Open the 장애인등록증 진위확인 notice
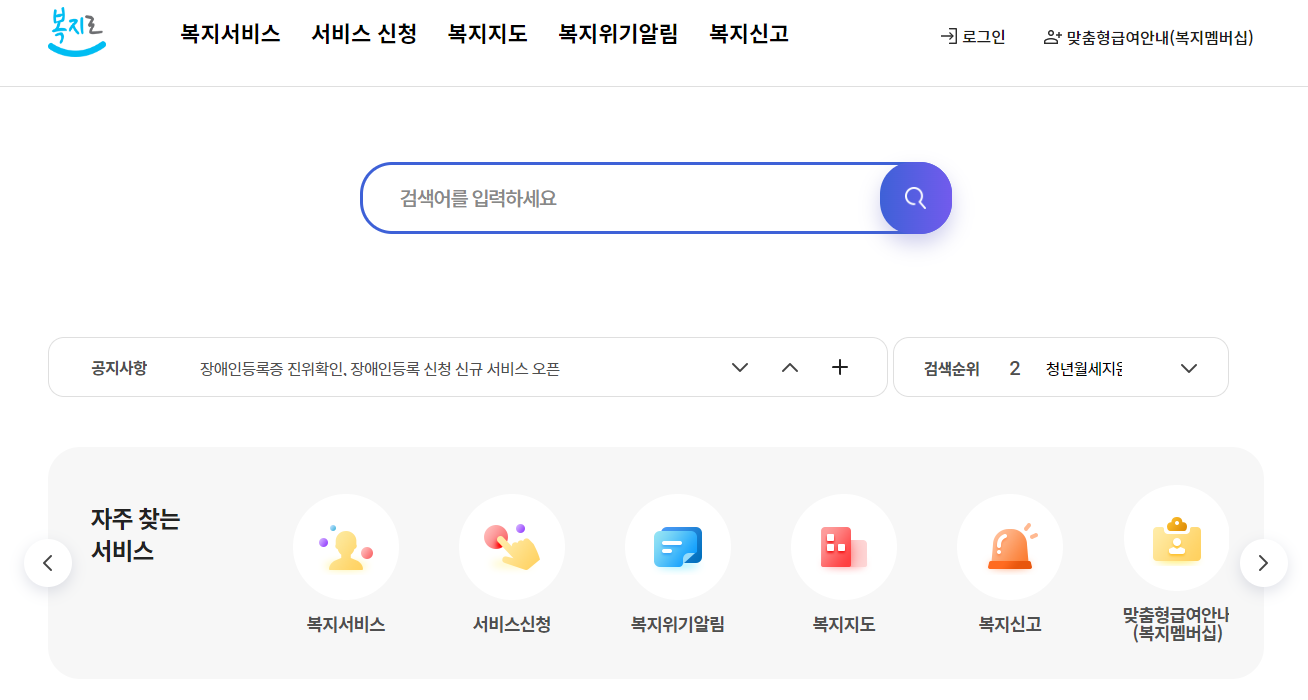 (380, 369)
